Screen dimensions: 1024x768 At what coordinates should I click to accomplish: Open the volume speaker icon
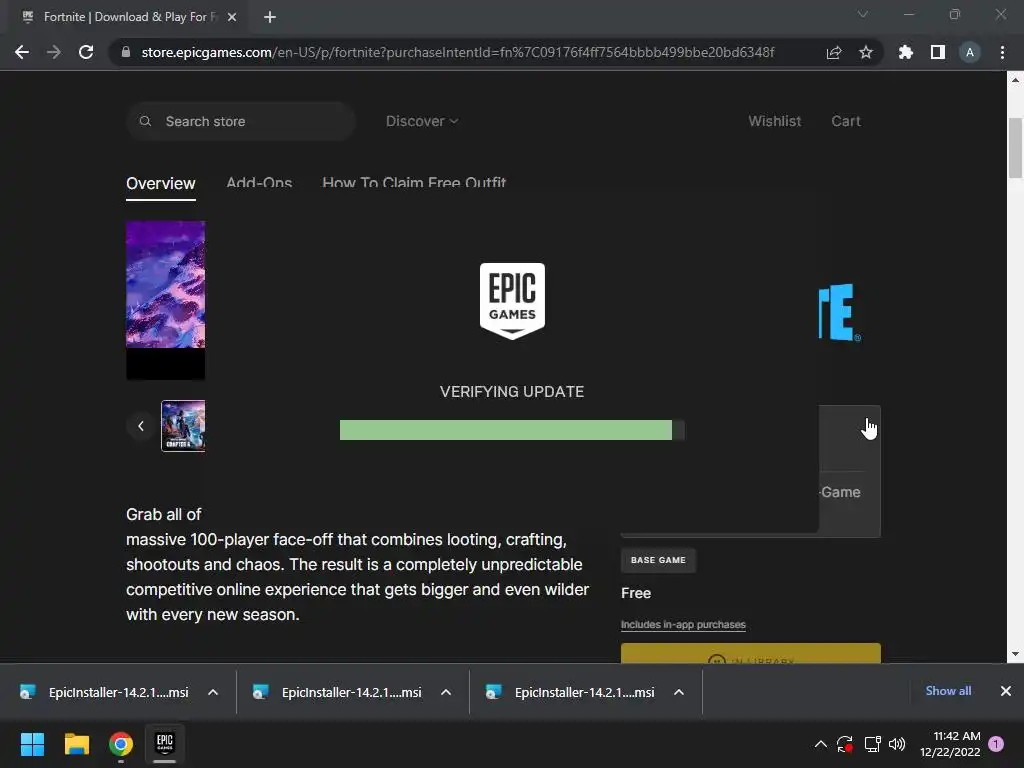[897, 744]
